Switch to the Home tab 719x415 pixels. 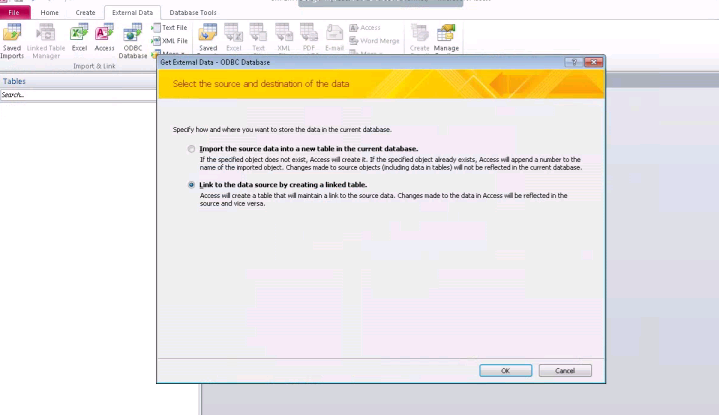(49, 12)
